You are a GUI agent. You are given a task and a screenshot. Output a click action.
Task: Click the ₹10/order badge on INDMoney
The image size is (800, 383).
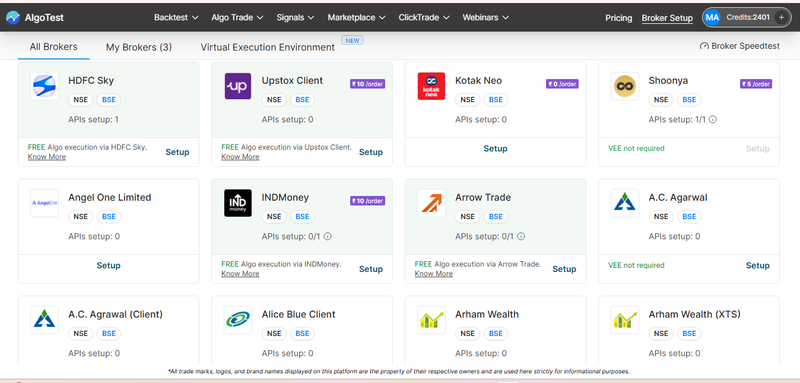[367, 201]
